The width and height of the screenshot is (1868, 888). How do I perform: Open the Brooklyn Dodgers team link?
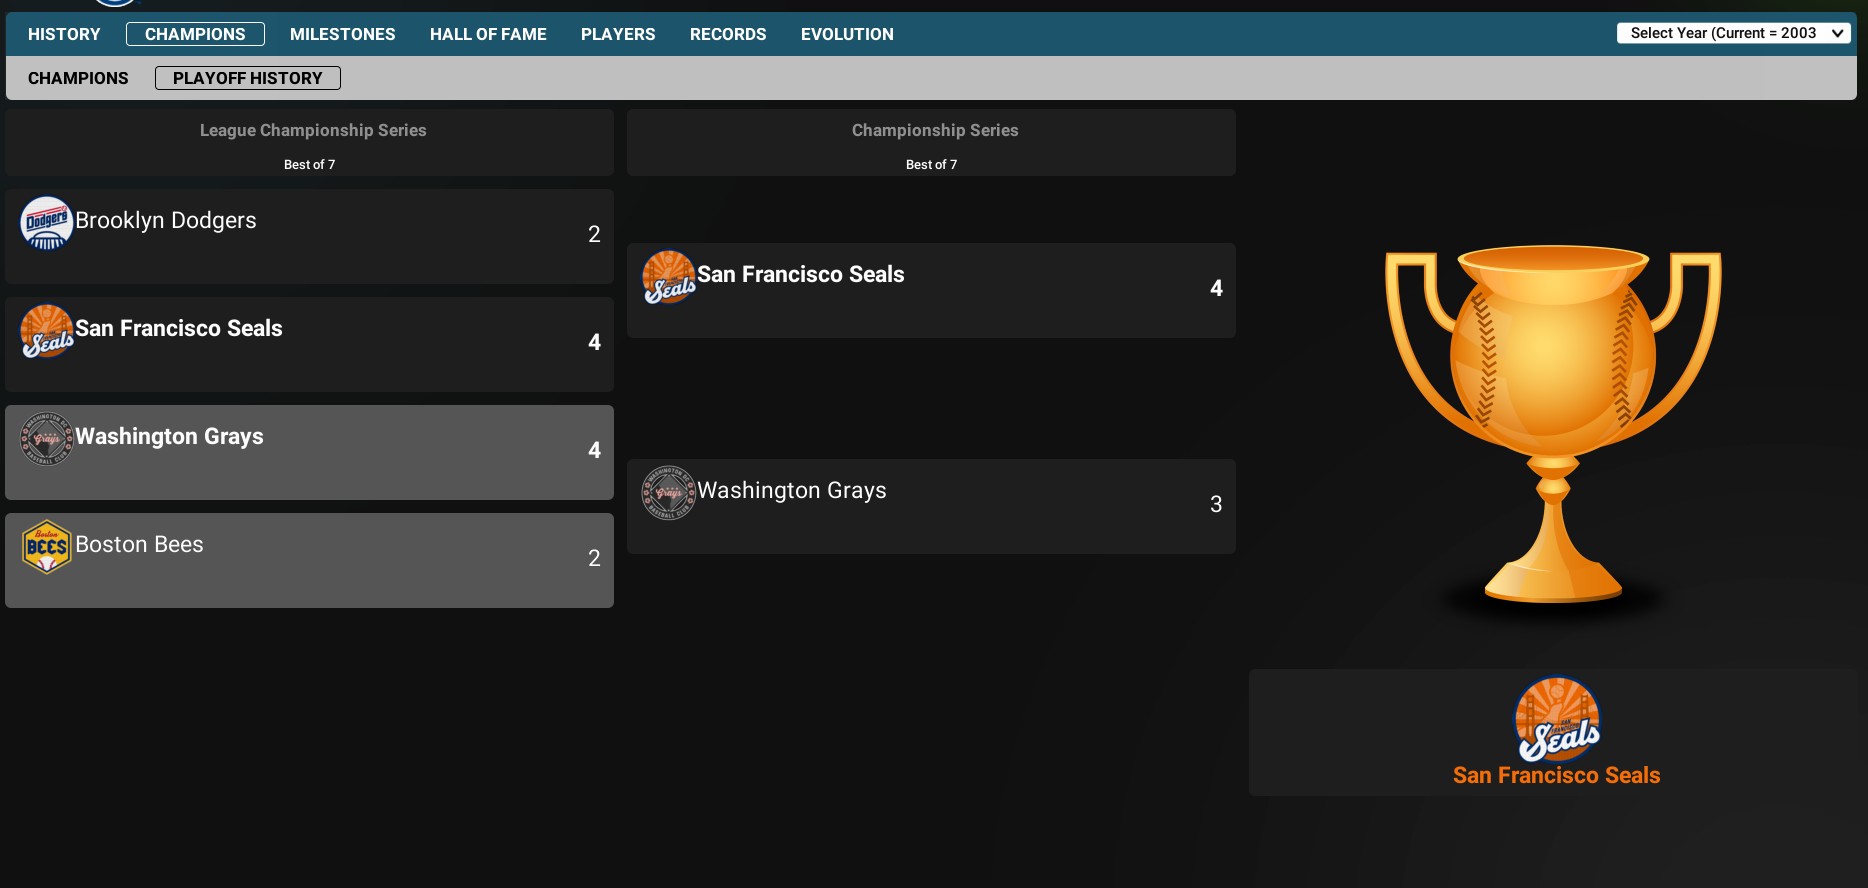click(166, 220)
